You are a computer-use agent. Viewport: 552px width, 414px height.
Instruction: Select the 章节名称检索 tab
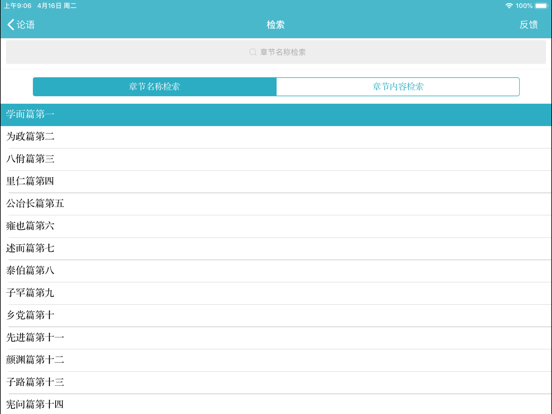click(x=155, y=87)
